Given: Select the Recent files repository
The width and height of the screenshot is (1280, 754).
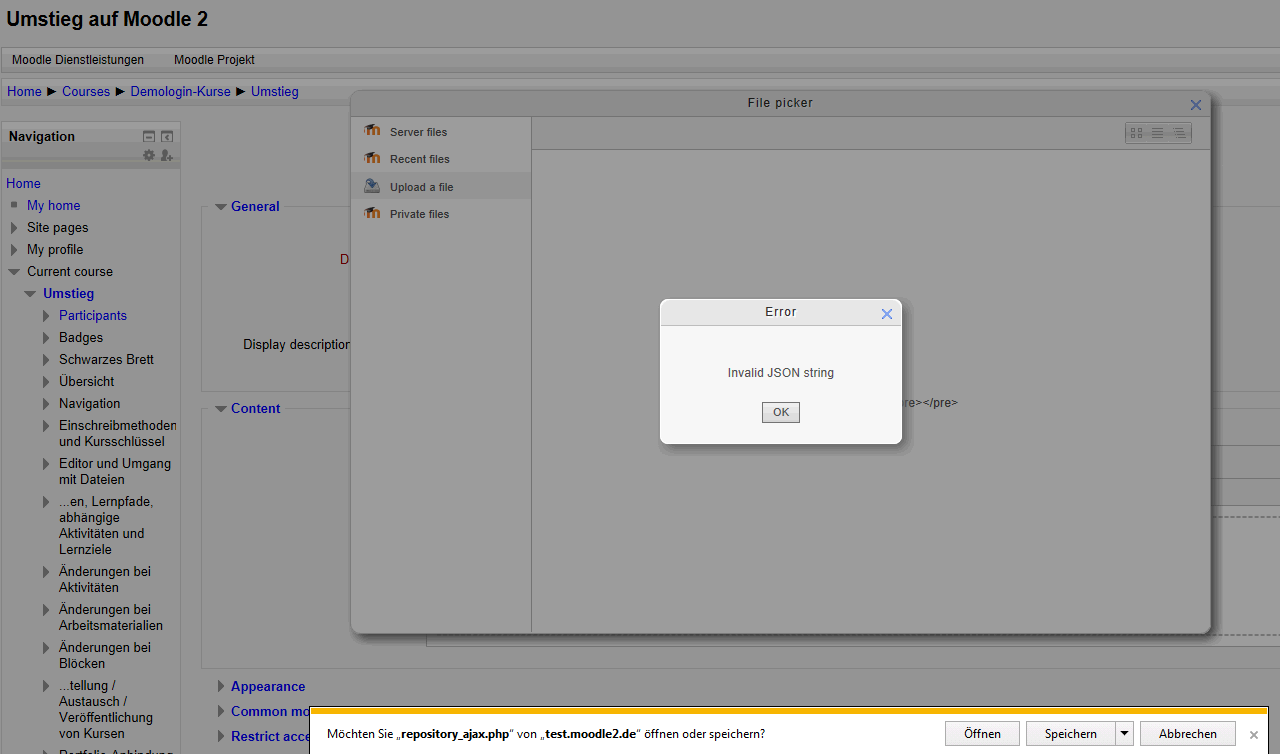Looking at the screenshot, I should point(441,158).
